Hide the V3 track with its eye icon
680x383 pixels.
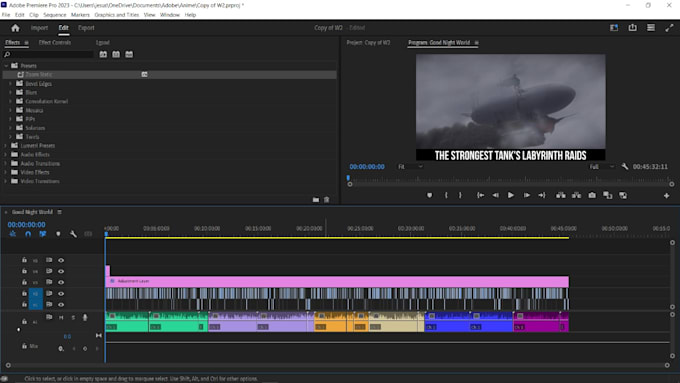[61, 282]
